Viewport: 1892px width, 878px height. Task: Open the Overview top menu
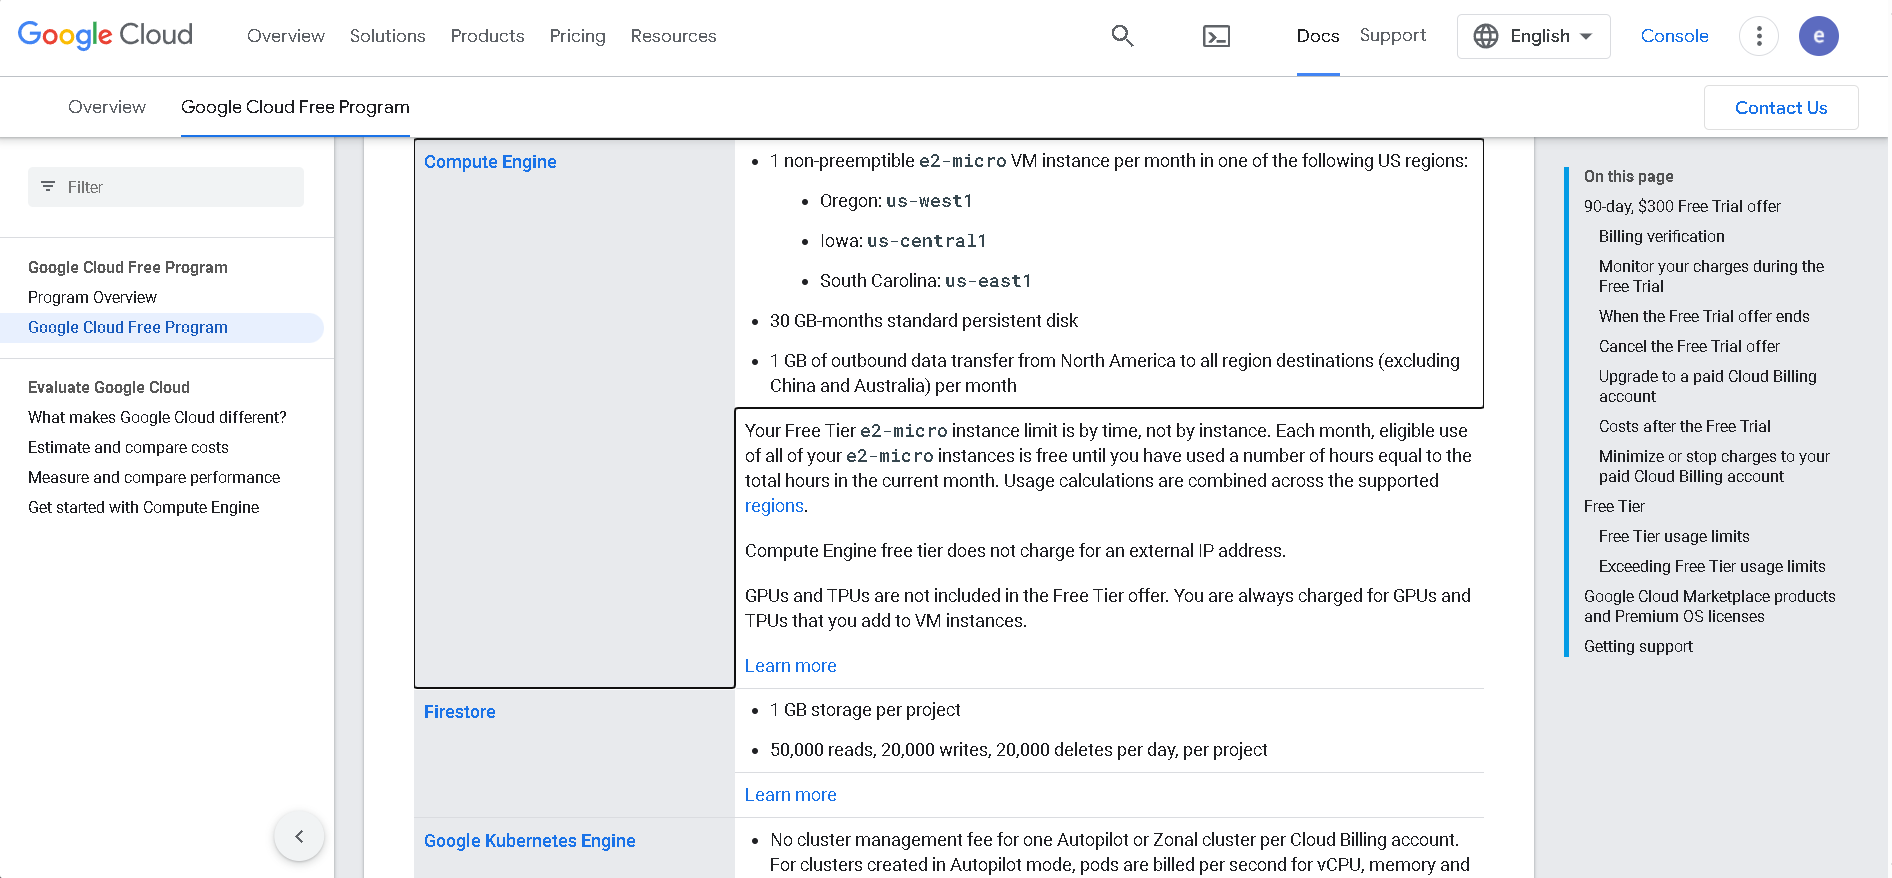pos(286,36)
